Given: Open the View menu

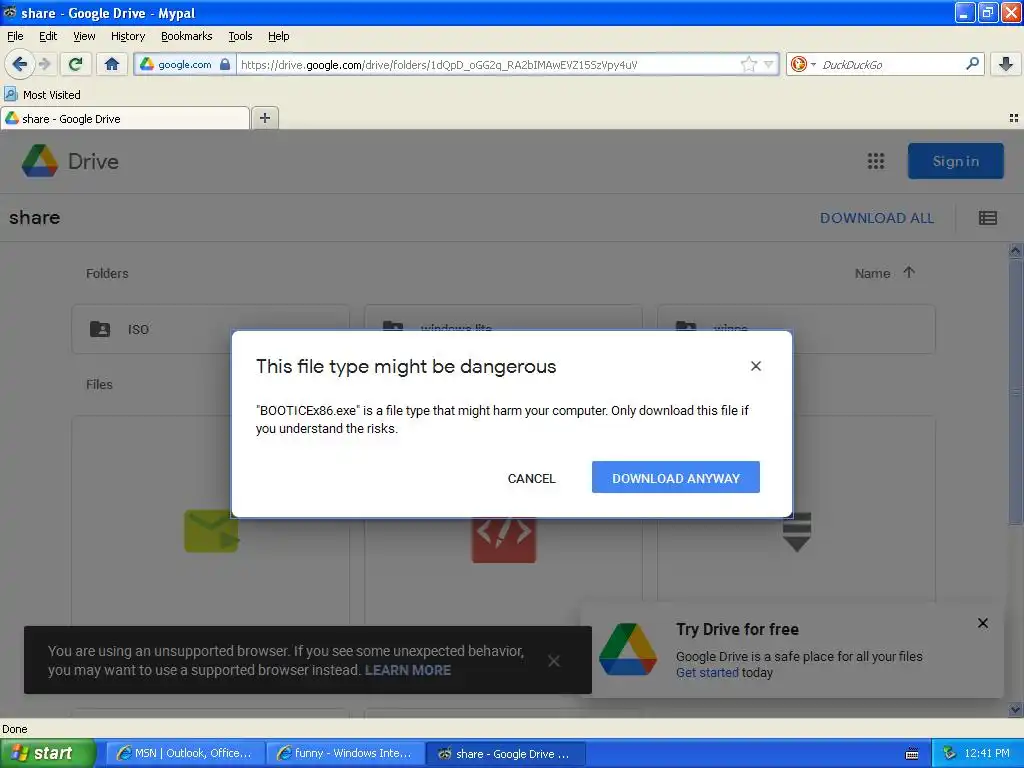Looking at the screenshot, I should tap(84, 36).
